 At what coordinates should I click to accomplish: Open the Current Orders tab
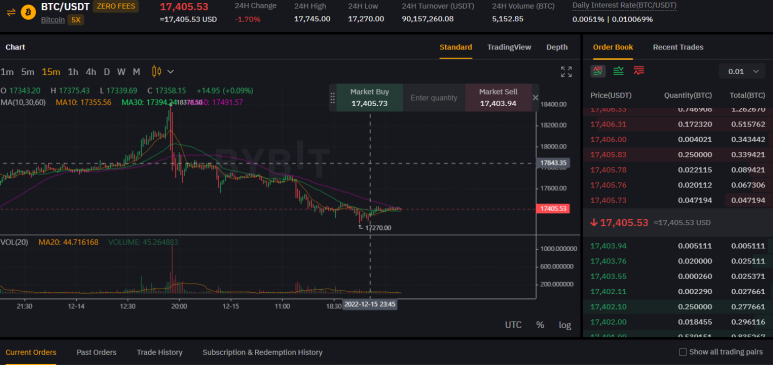(x=31, y=352)
